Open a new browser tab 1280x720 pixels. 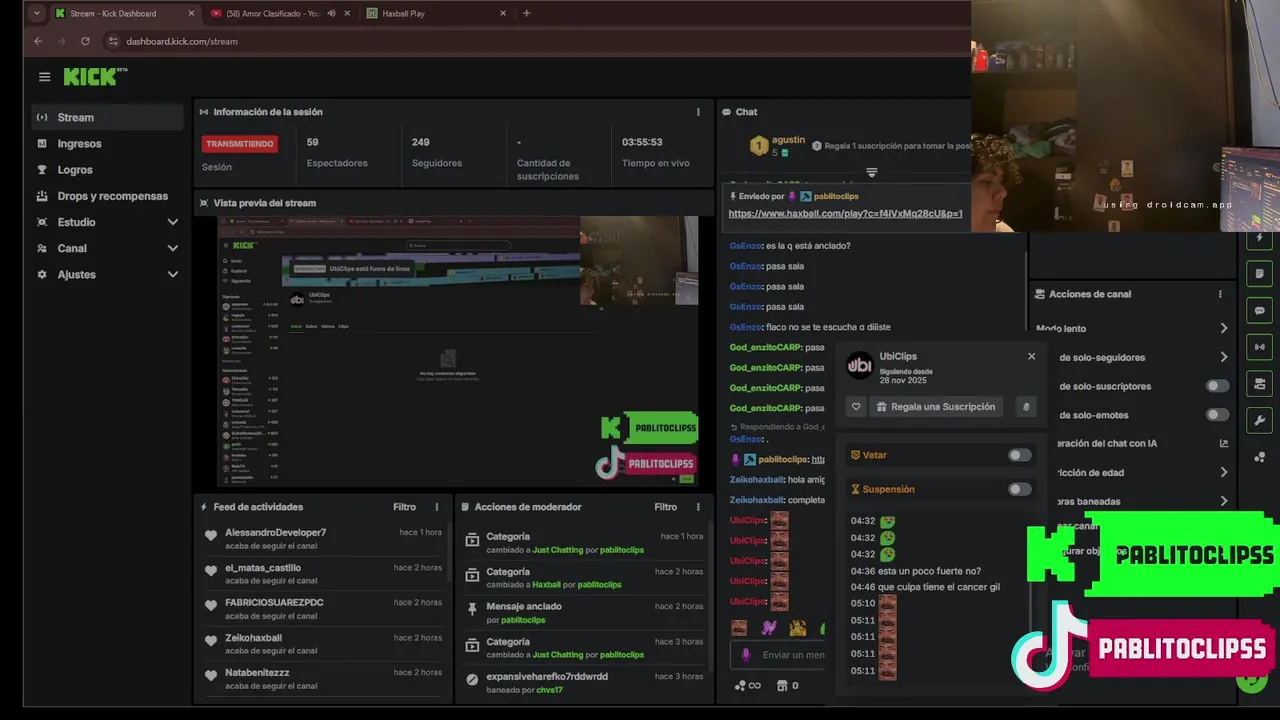point(526,13)
